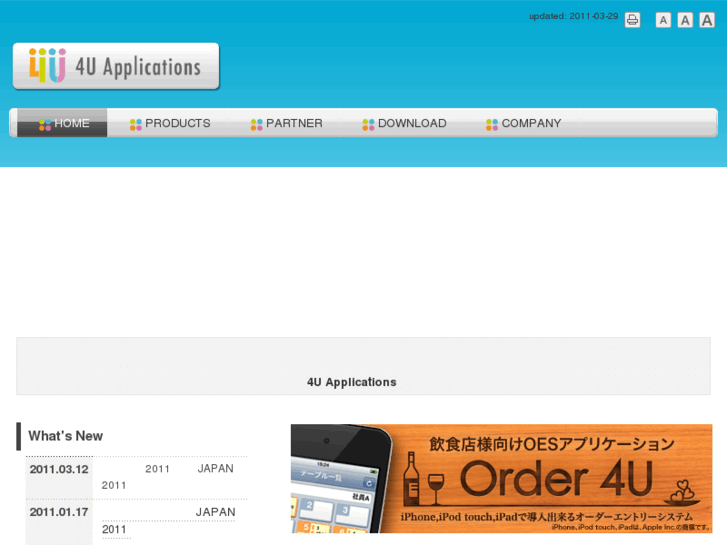Open the PRODUCTS menu tab
Viewport: 727px width, 545px height.
170,123
